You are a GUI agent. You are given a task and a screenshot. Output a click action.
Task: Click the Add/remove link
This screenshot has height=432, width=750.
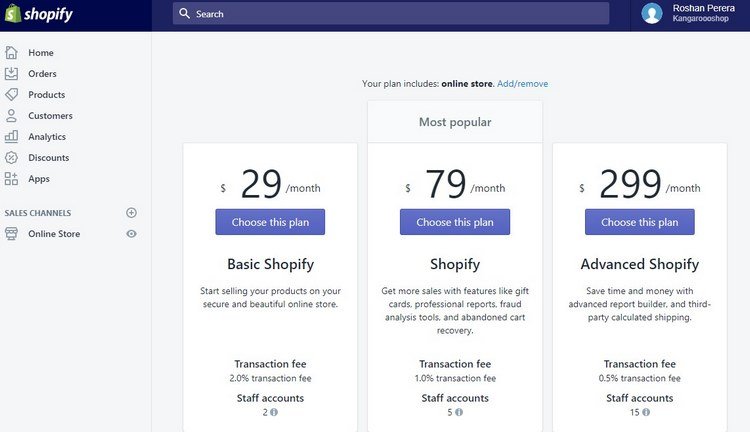tap(522, 84)
